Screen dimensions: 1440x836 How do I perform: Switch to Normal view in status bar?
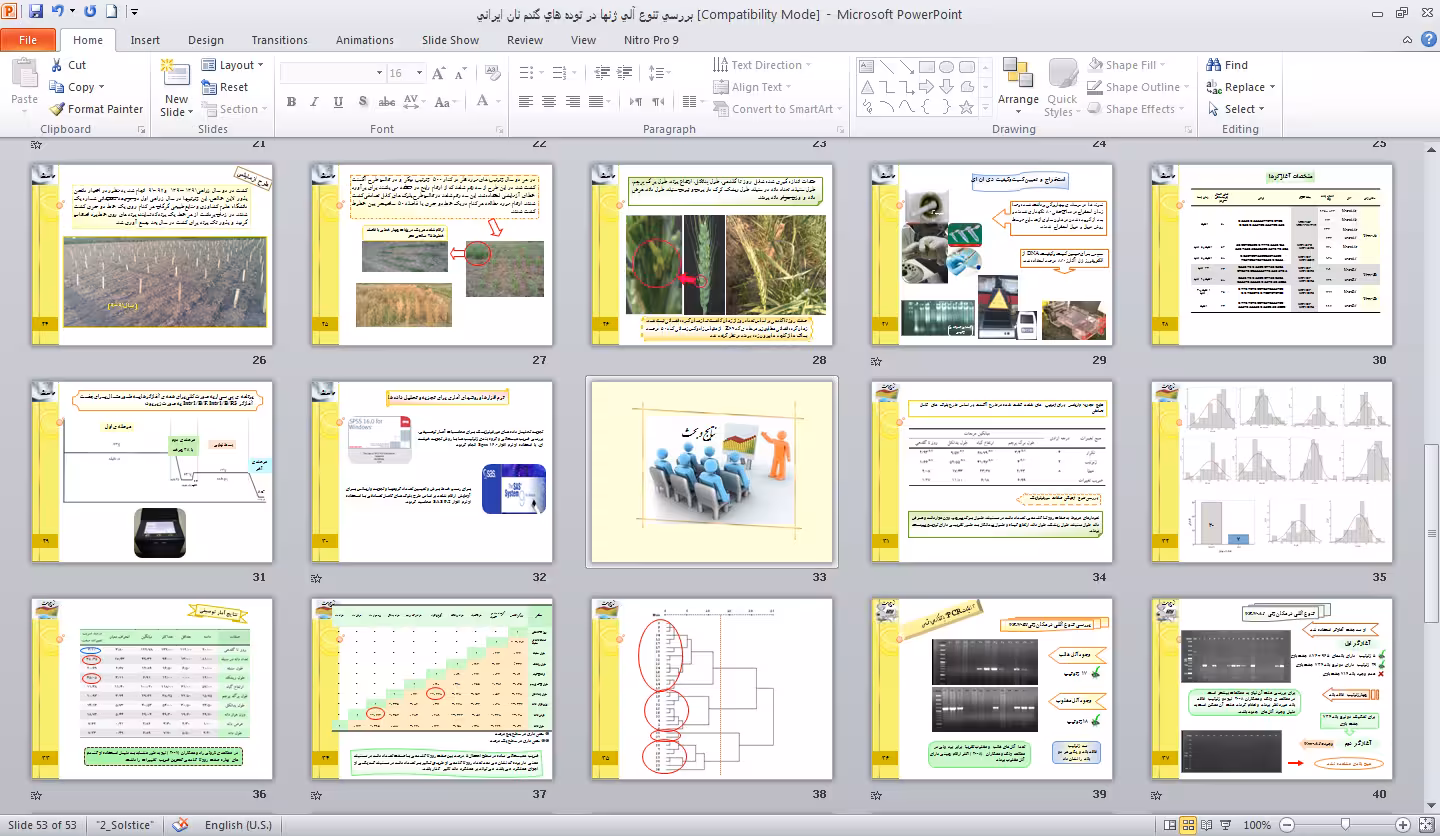click(x=1168, y=825)
